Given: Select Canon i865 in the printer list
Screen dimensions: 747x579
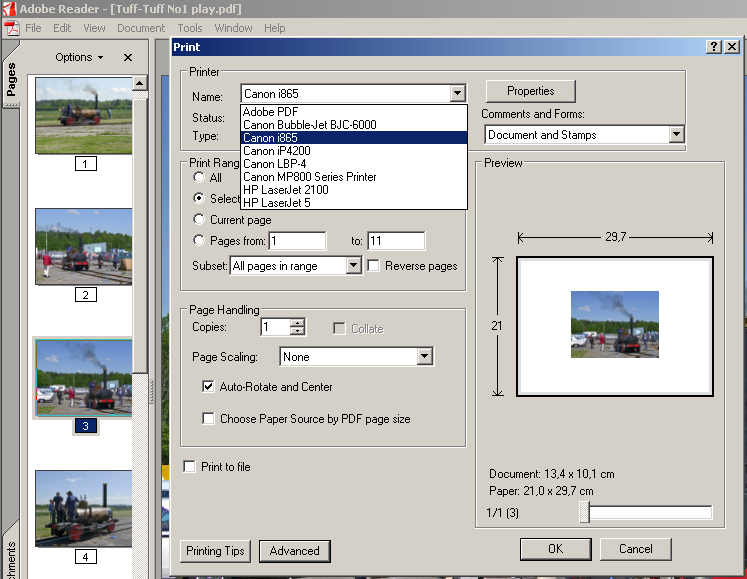Looking at the screenshot, I should point(353,138).
